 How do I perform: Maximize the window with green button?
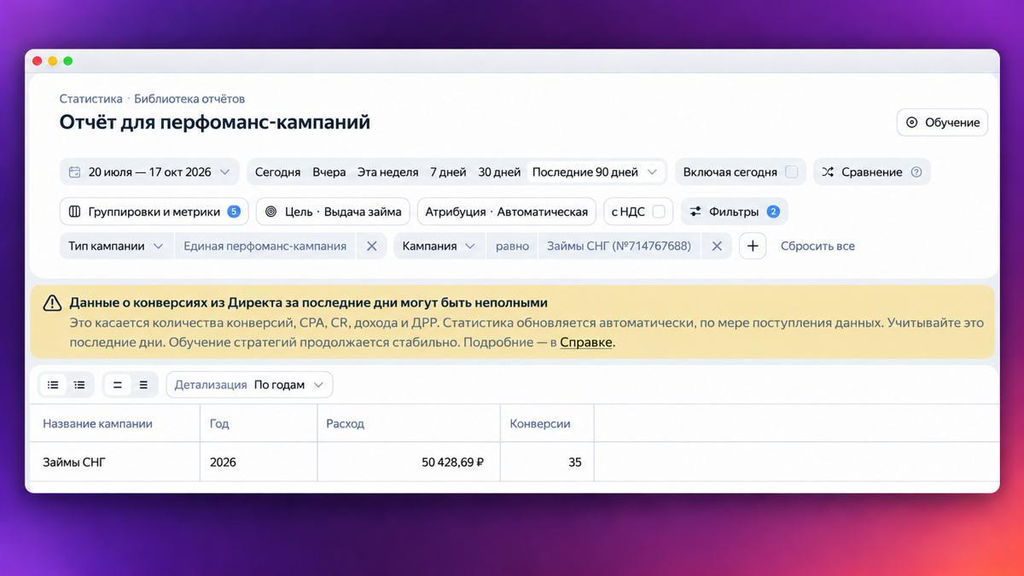point(68,61)
